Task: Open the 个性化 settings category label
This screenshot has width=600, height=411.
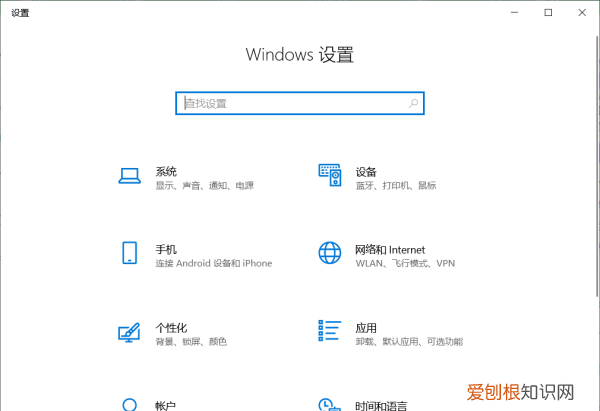Action: tap(171, 328)
